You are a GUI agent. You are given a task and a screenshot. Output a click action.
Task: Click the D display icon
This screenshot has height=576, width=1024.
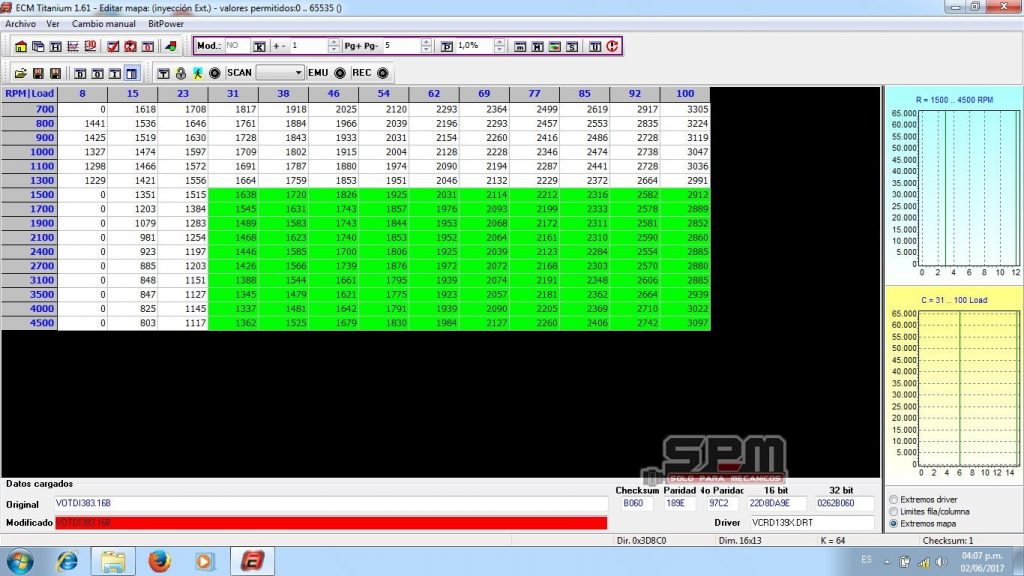coord(80,73)
